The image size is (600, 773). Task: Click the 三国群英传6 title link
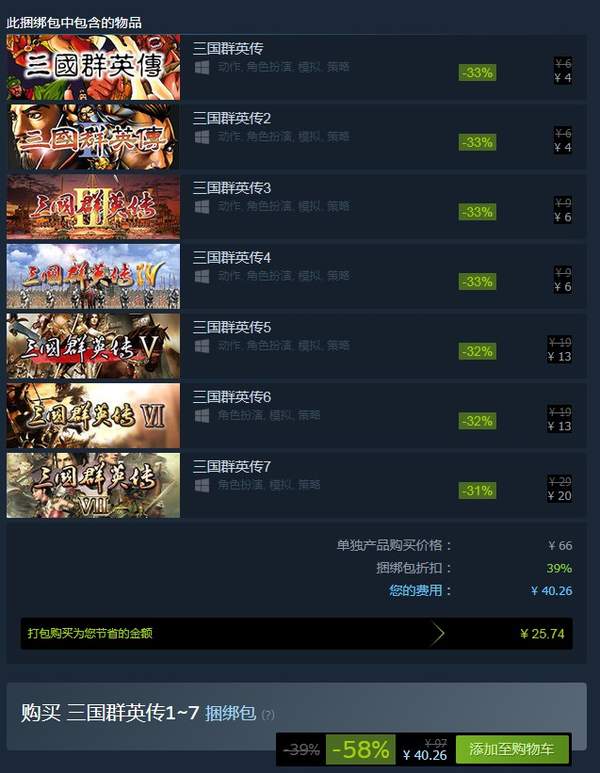pyautogui.click(x=232, y=397)
